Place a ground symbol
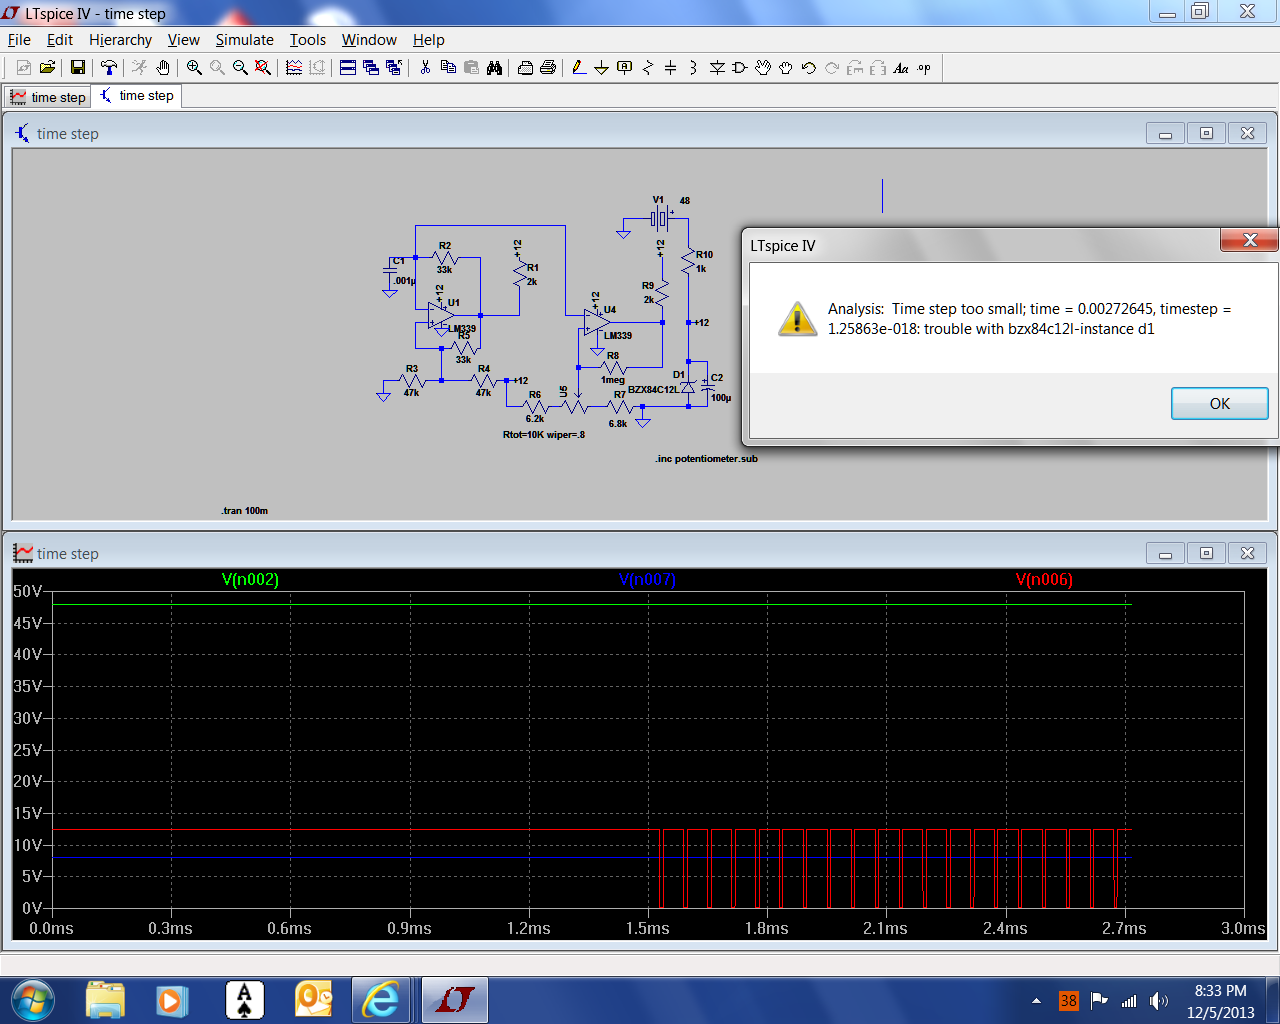The image size is (1280, 1024). 602,68
